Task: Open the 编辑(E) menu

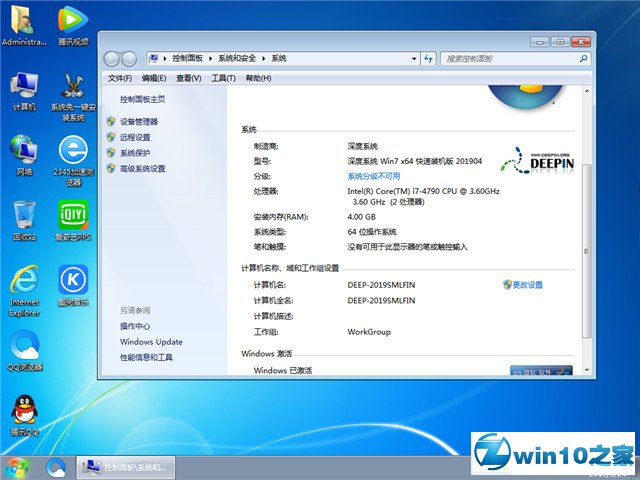Action: [154, 78]
